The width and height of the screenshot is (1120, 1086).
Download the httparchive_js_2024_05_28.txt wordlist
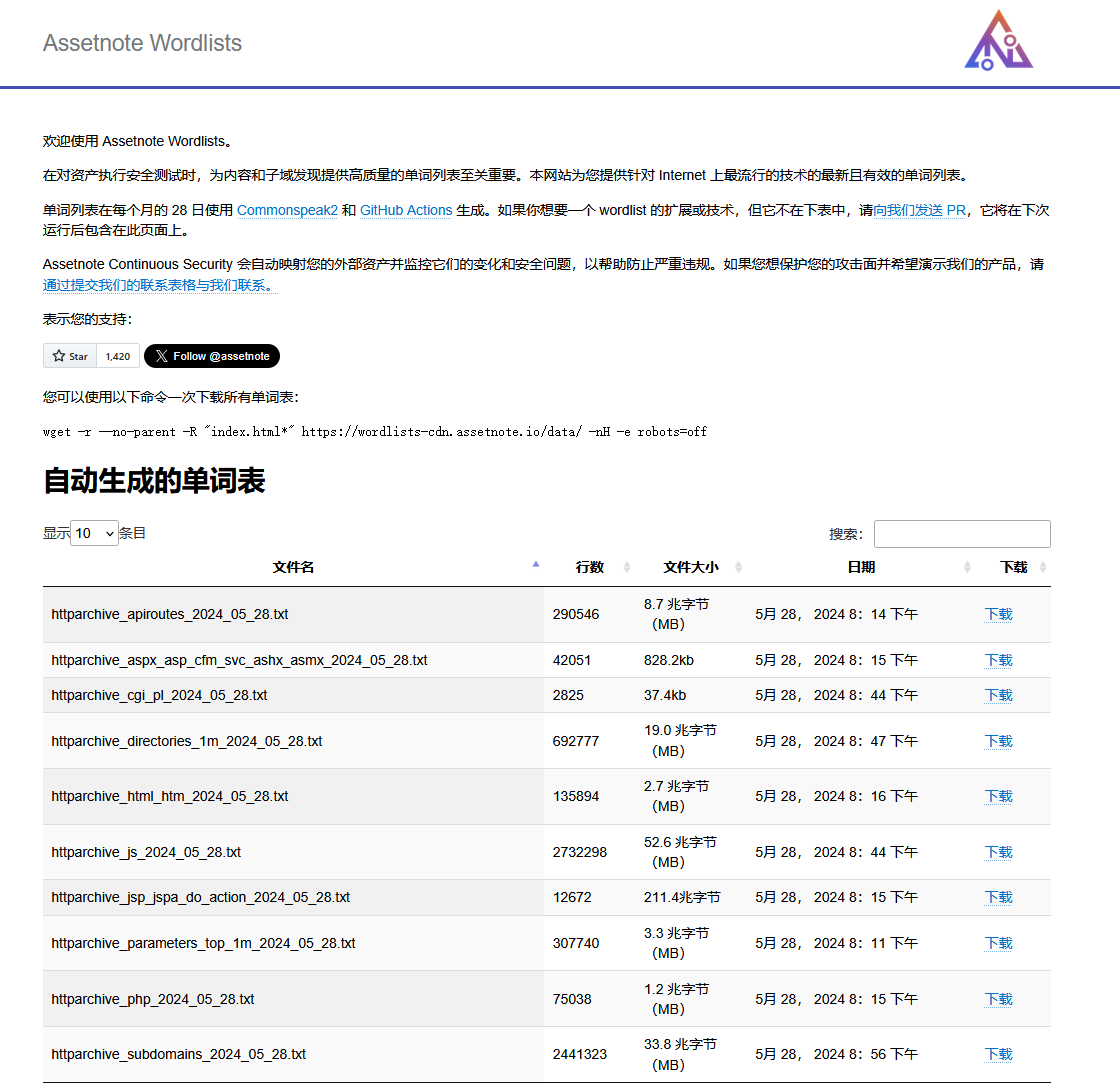[998, 852]
